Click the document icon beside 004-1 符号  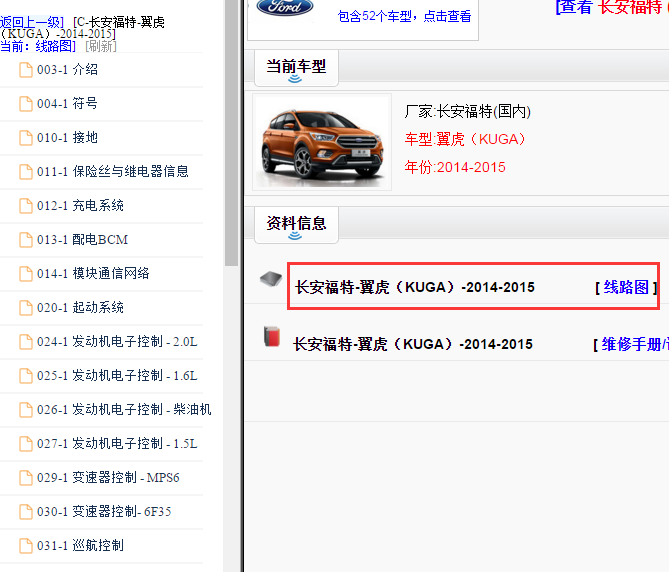[26, 104]
